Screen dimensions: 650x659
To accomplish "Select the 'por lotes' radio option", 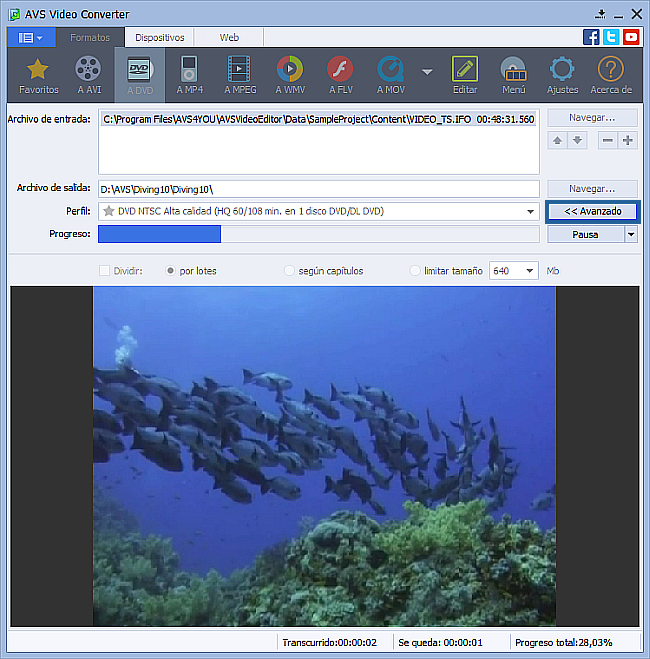I will (171, 271).
